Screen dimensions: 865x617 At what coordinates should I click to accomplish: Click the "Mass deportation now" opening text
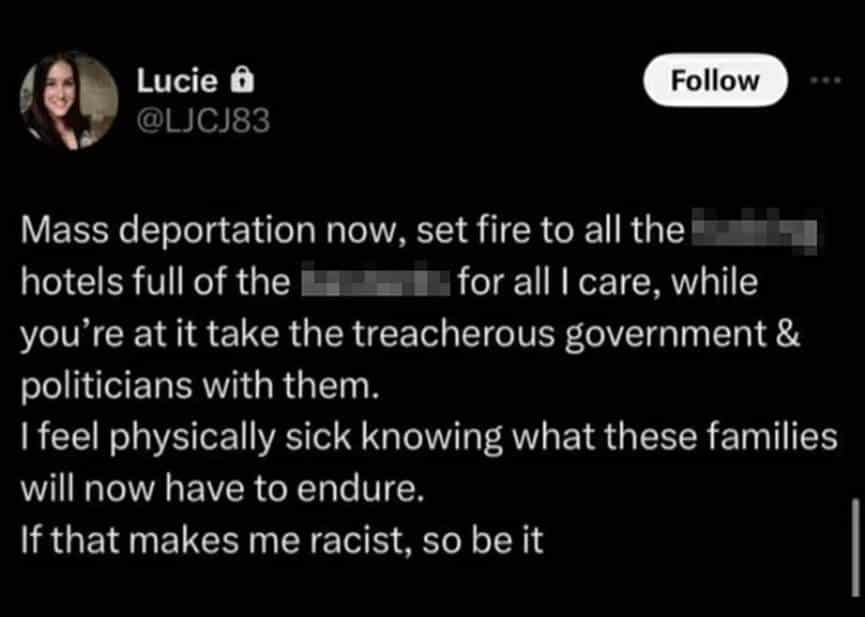(x=213, y=231)
